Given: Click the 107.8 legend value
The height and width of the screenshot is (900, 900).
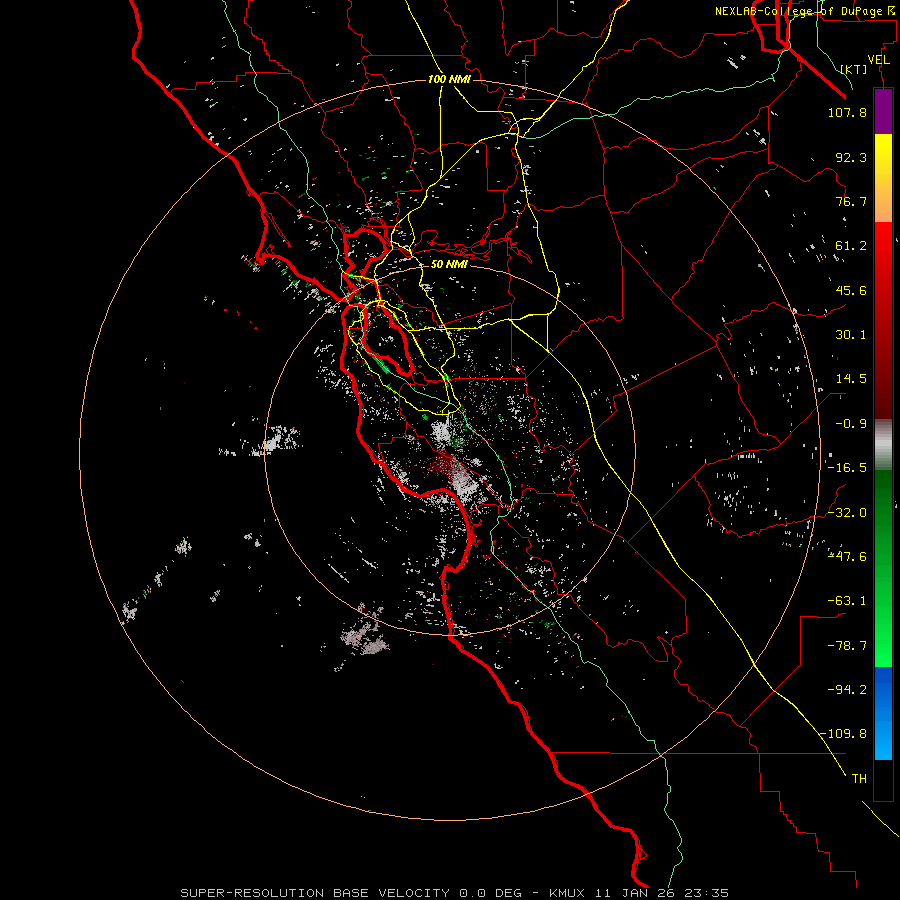Looking at the screenshot, I should point(847,112).
